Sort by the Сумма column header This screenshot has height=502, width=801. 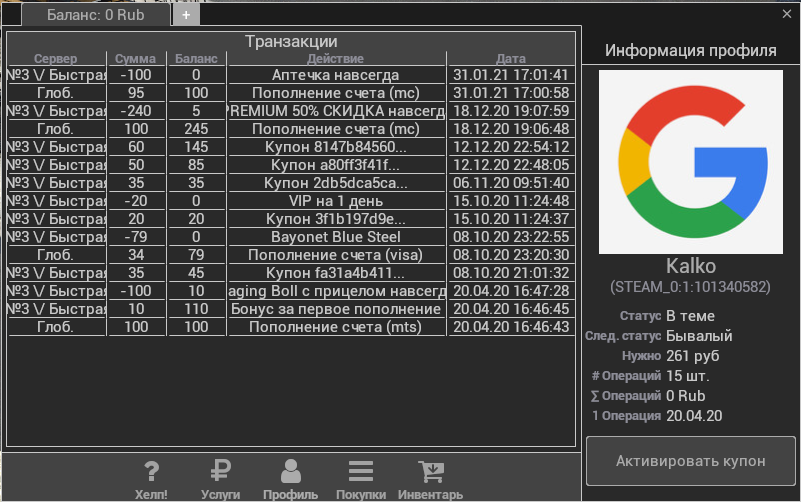135,59
